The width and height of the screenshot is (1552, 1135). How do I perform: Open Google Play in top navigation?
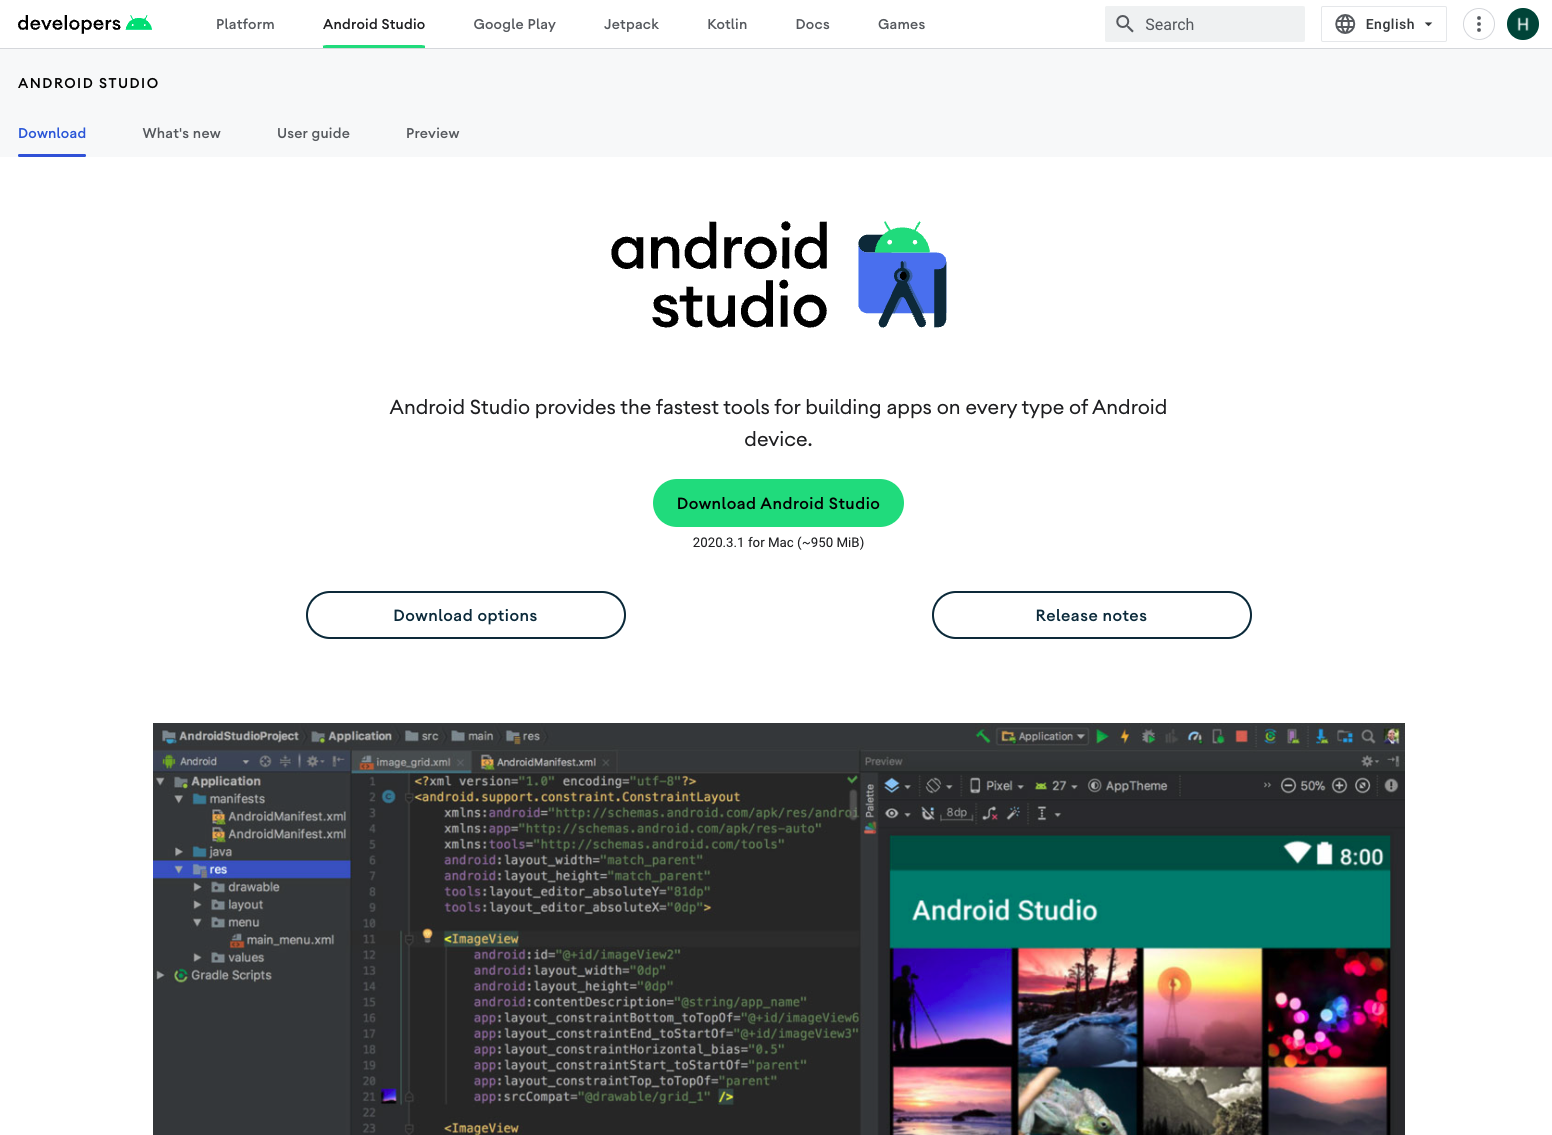[x=514, y=24]
